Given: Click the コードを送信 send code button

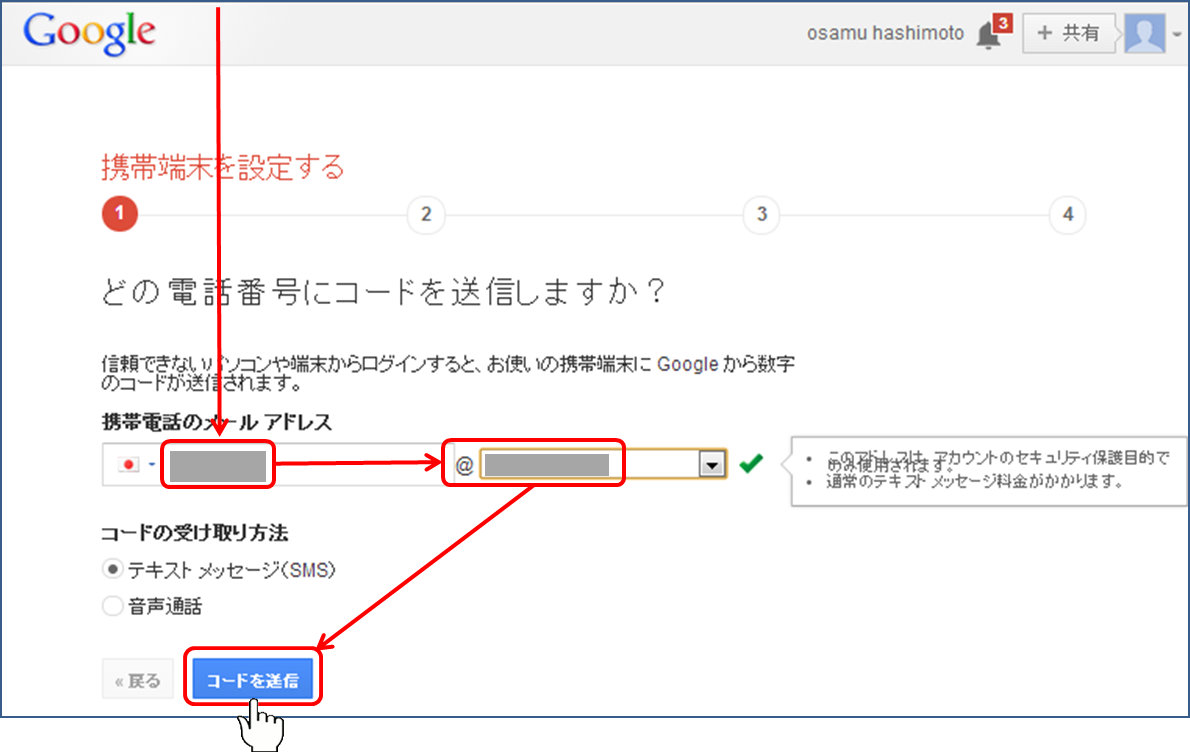Looking at the screenshot, I should tap(253, 681).
